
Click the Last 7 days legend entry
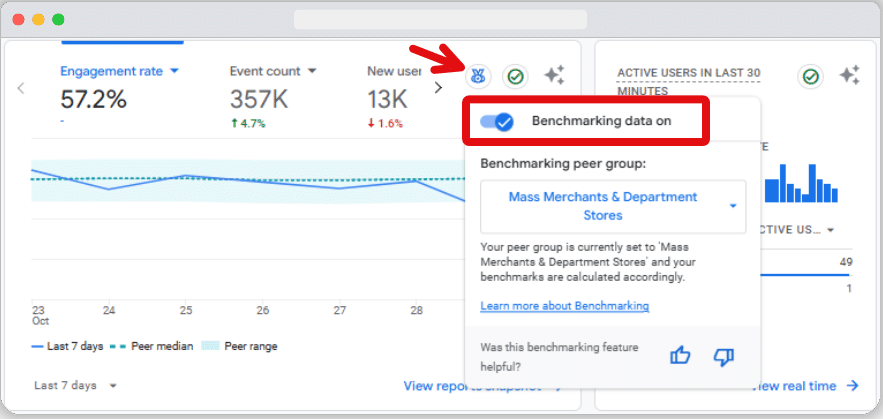(x=68, y=346)
